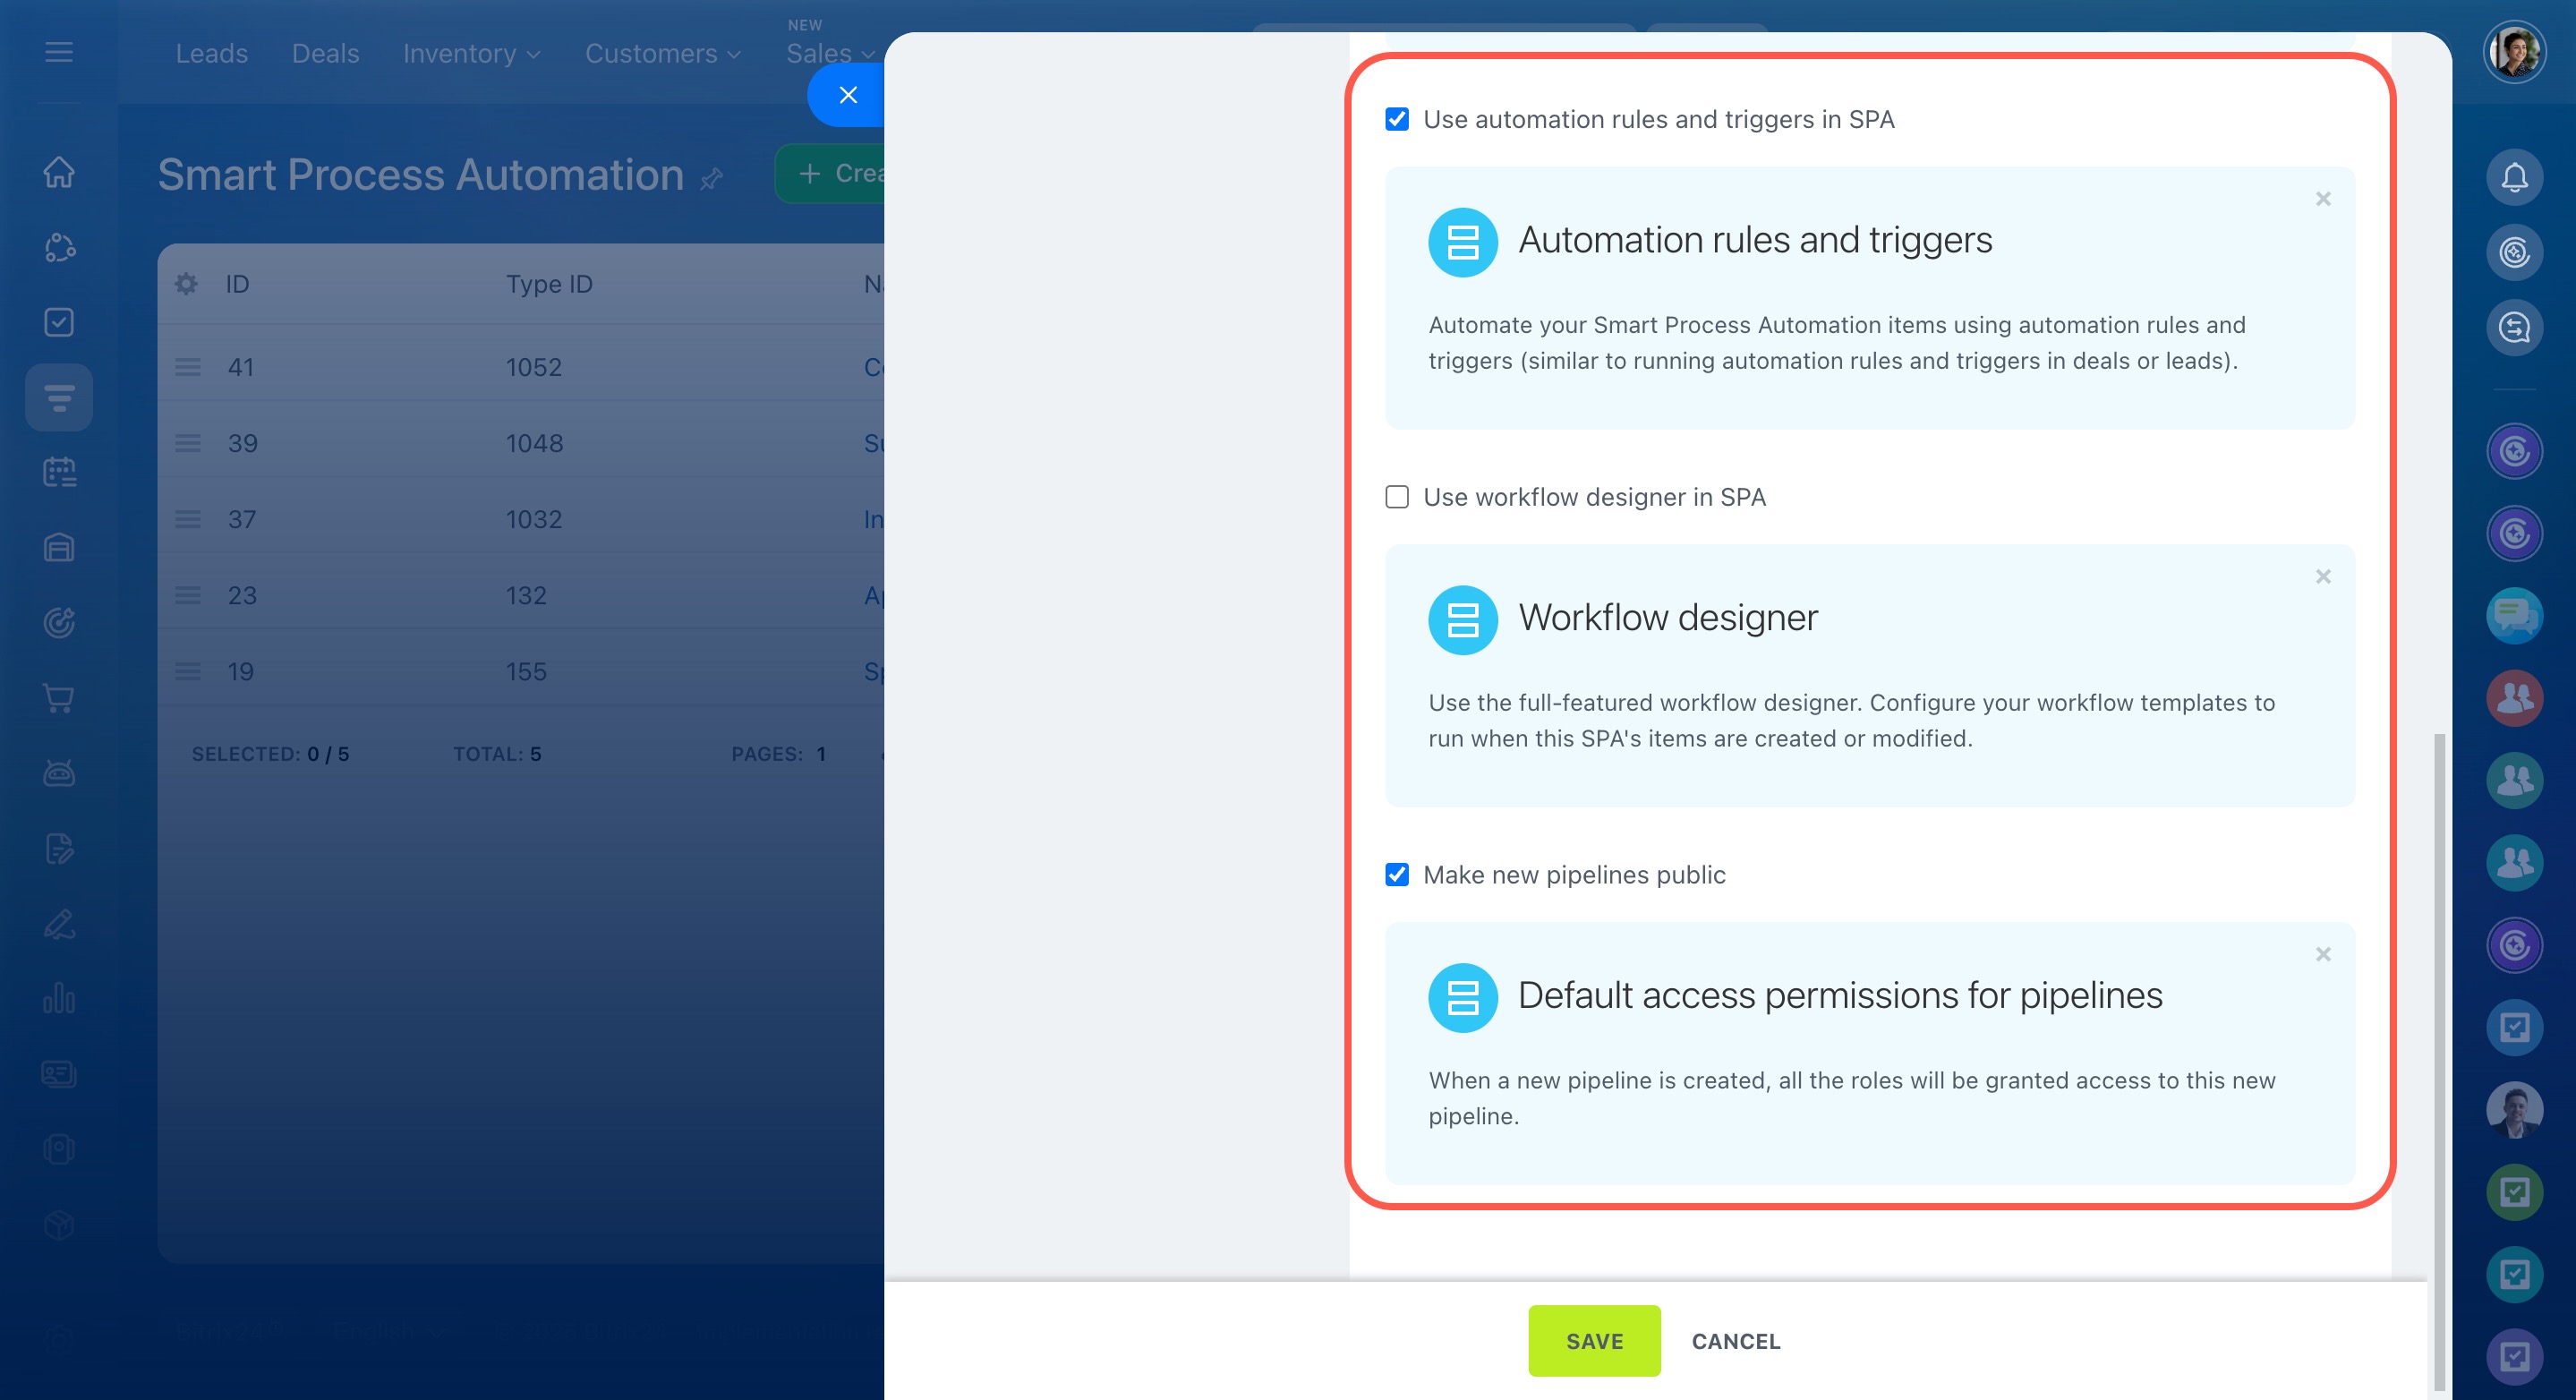Open the Deals menu item
Screen dimensions: 2576x1400
point(325,54)
